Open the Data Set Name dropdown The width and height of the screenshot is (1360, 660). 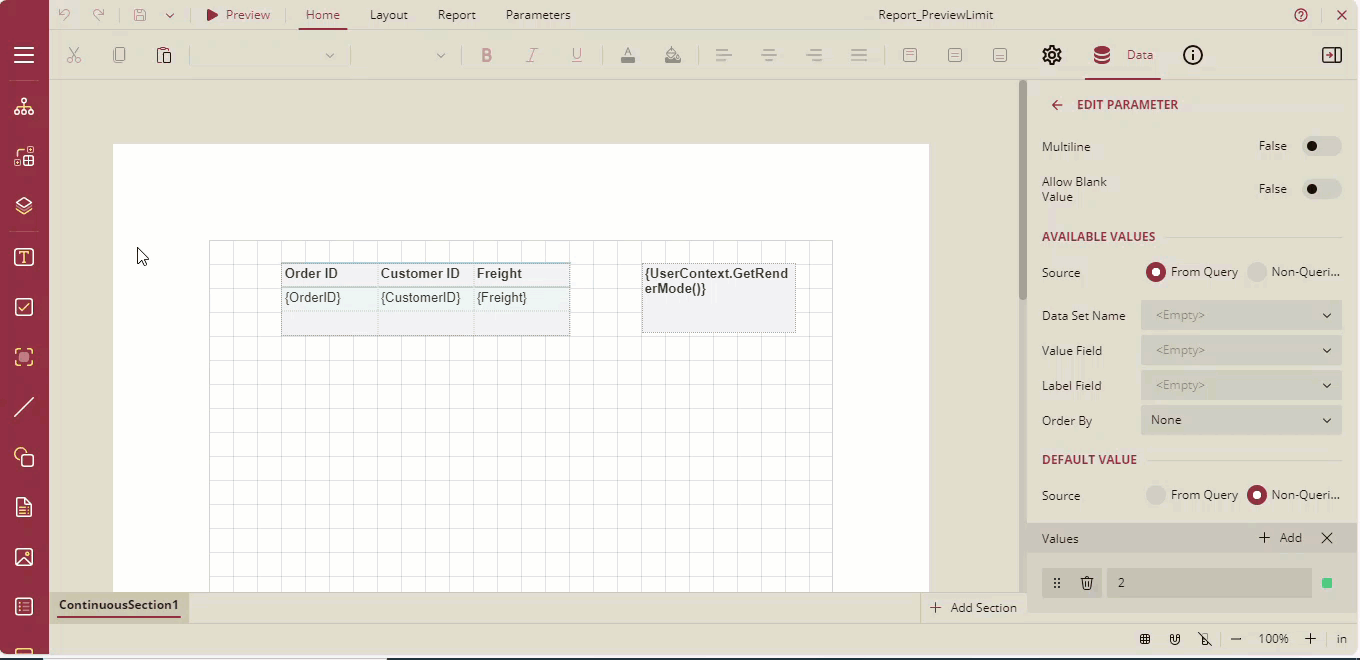click(x=1240, y=315)
